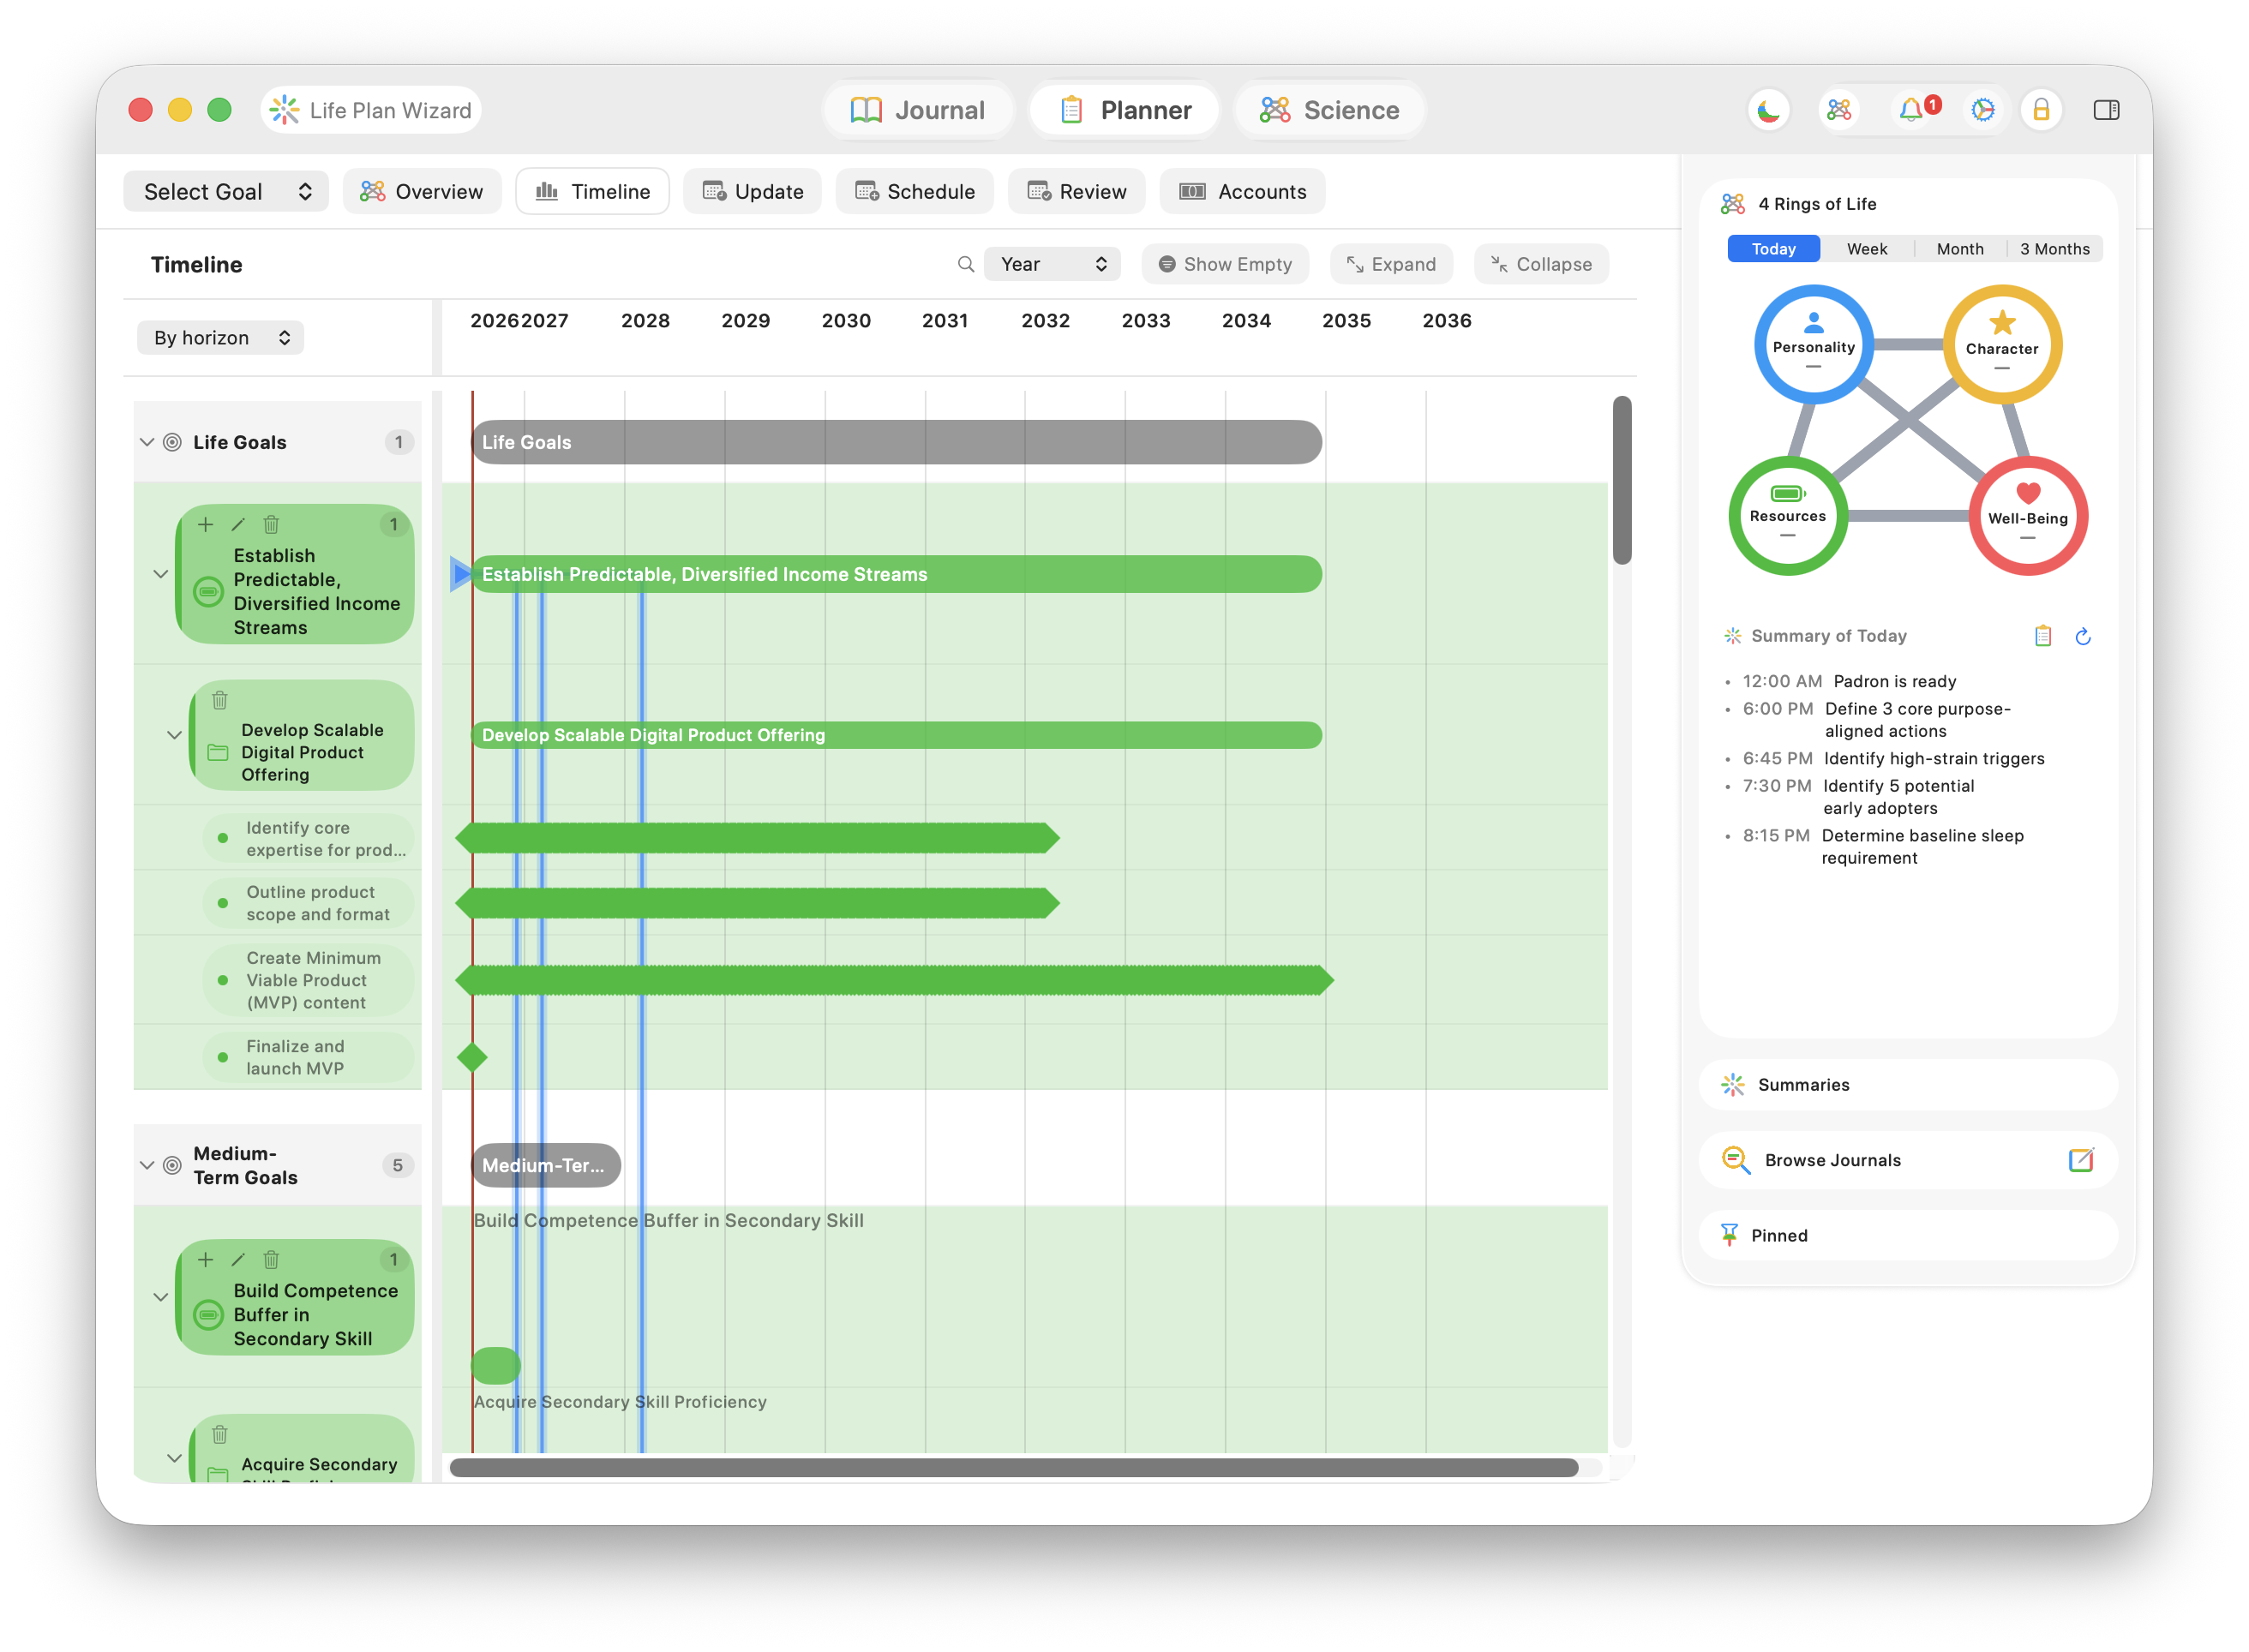The height and width of the screenshot is (1652, 2249).
Task: Click the Medium-Ter... gray timeline bar
Action: 546,1165
